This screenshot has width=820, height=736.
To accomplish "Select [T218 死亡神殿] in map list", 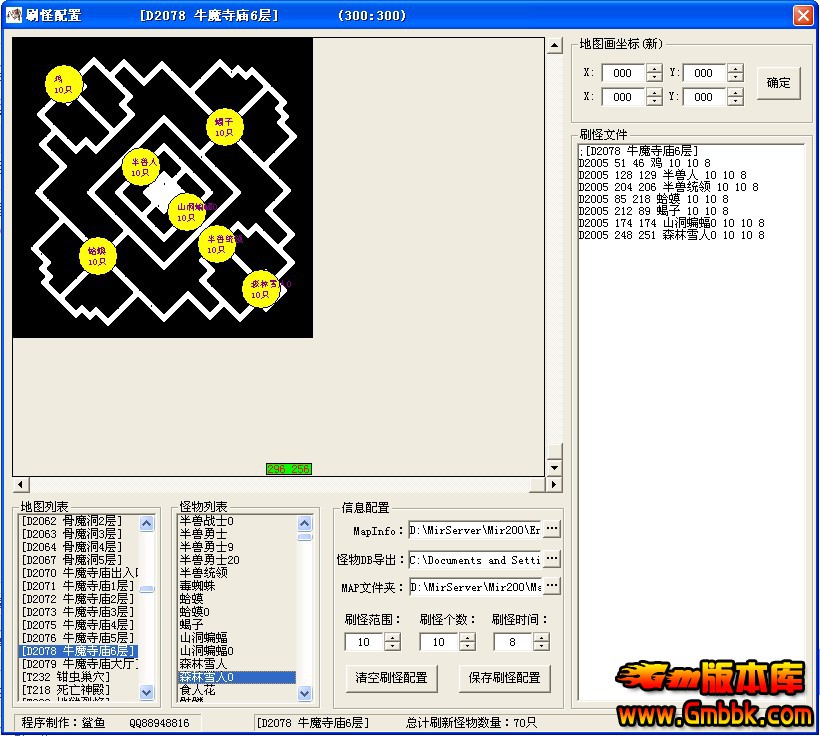I will [x=79, y=690].
